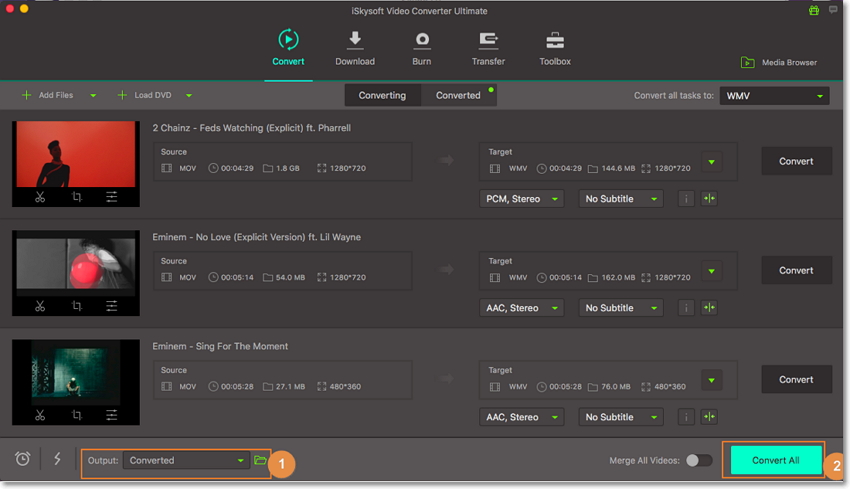This screenshot has width=850, height=489.
Task: Expand PCM, Stereo audio dropdown
Action: tap(521, 199)
